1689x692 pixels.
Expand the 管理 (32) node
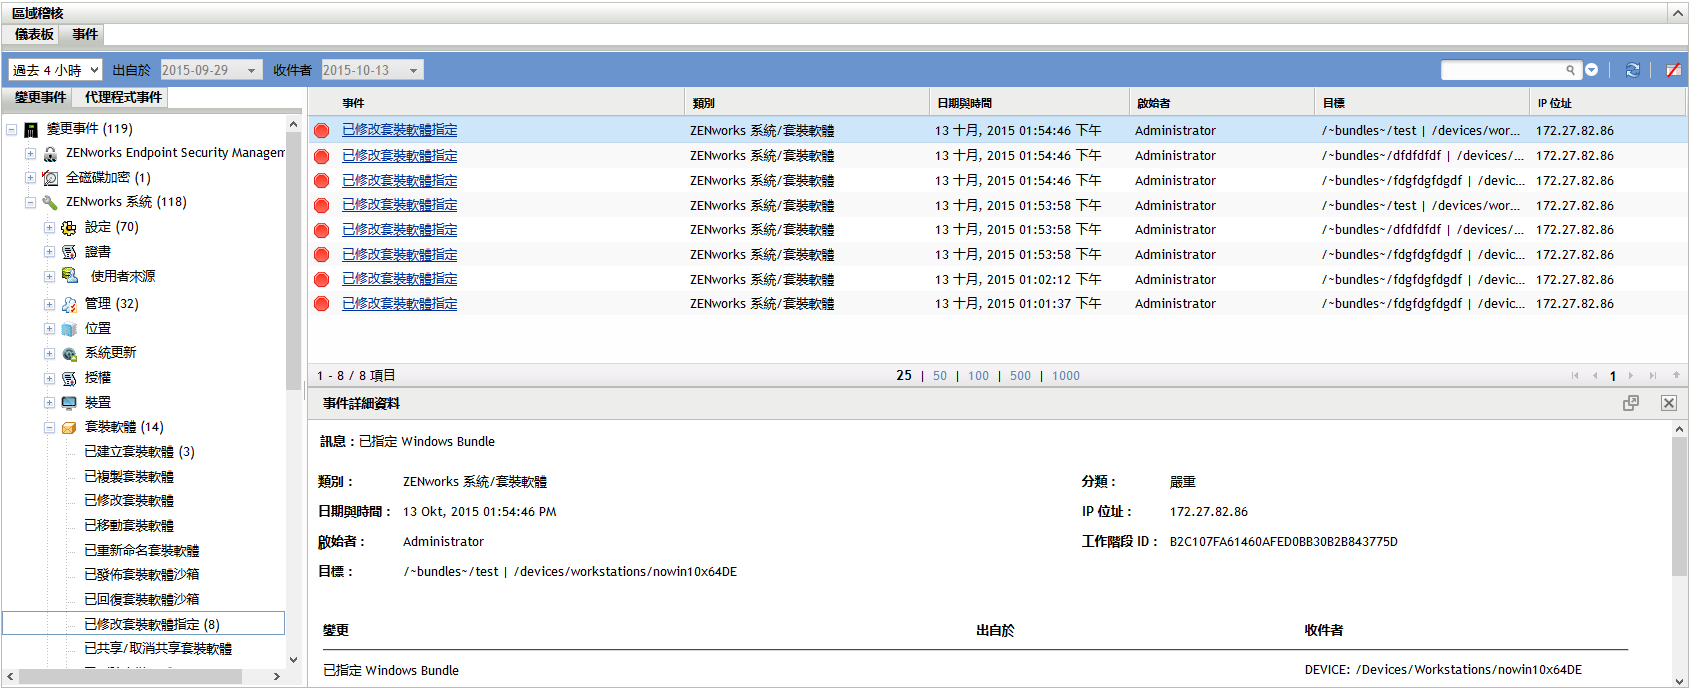tap(49, 304)
